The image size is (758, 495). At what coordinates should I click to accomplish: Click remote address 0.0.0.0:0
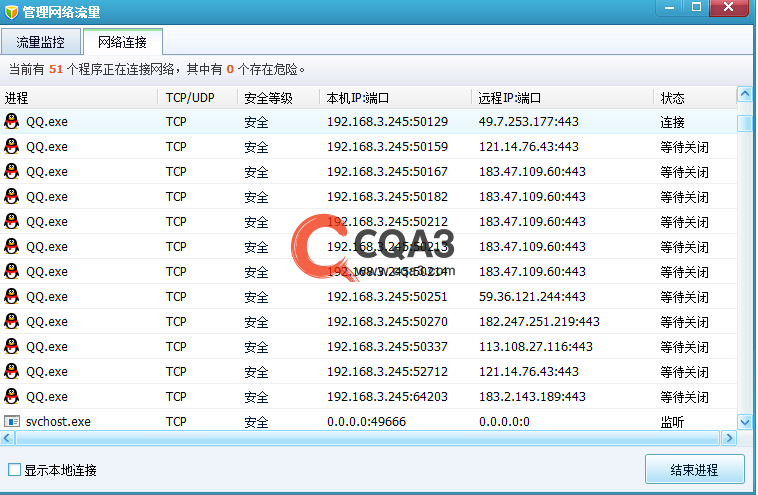504,422
